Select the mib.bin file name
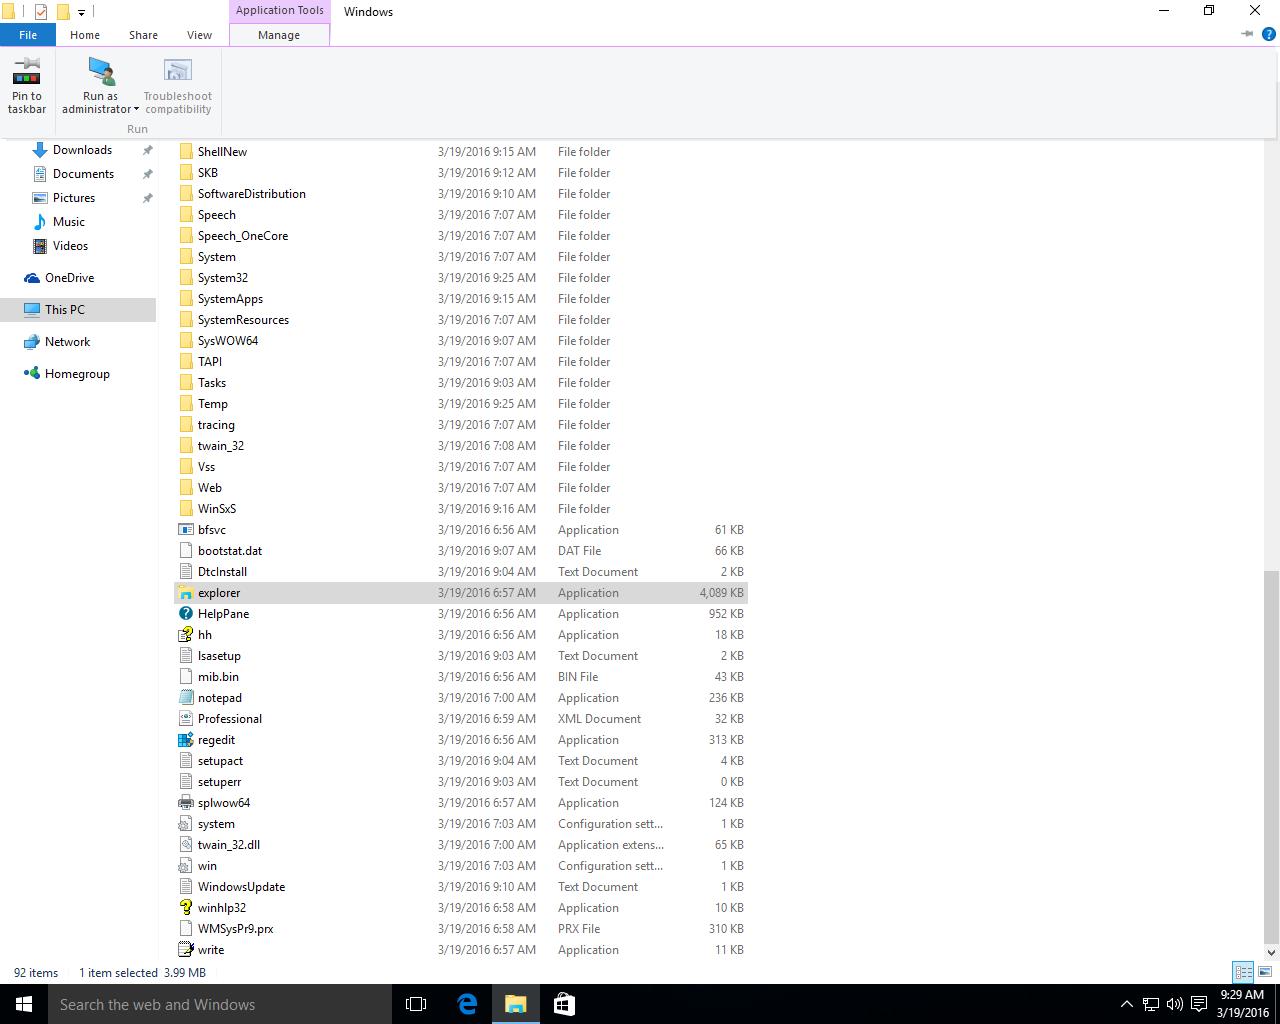This screenshot has width=1280, height=1024. (218, 677)
